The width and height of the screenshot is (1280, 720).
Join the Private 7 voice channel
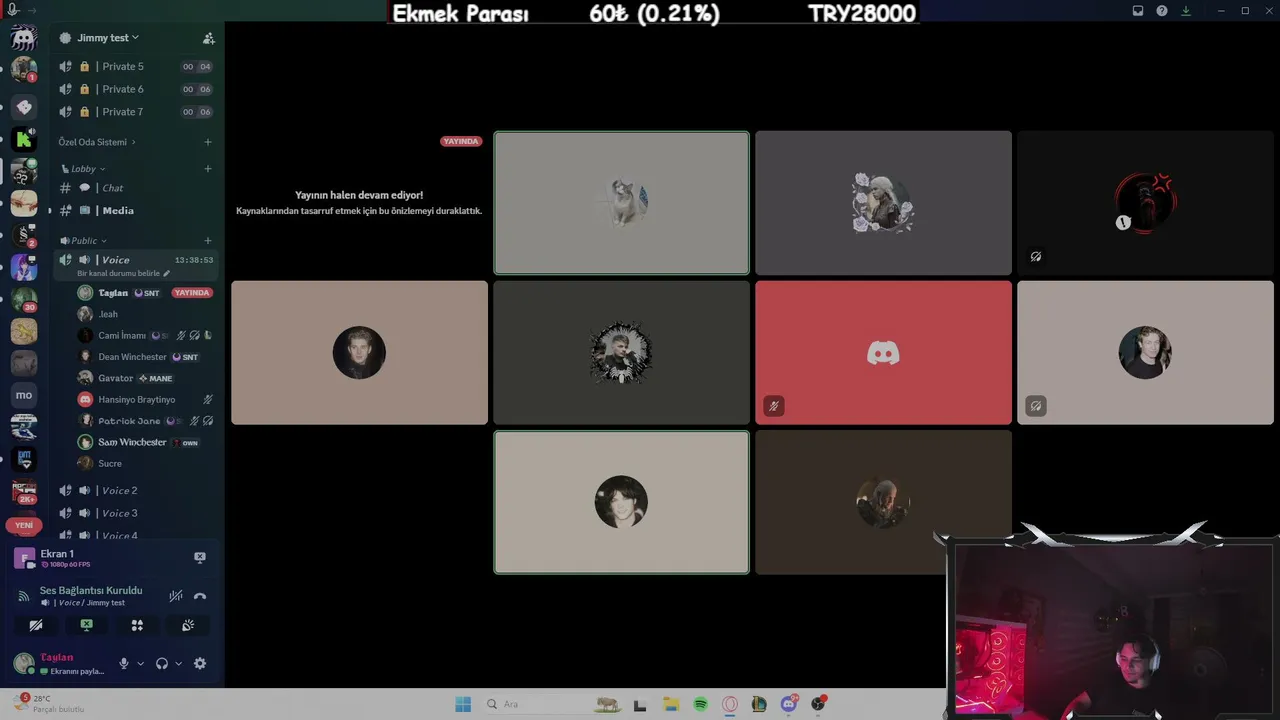click(135, 112)
